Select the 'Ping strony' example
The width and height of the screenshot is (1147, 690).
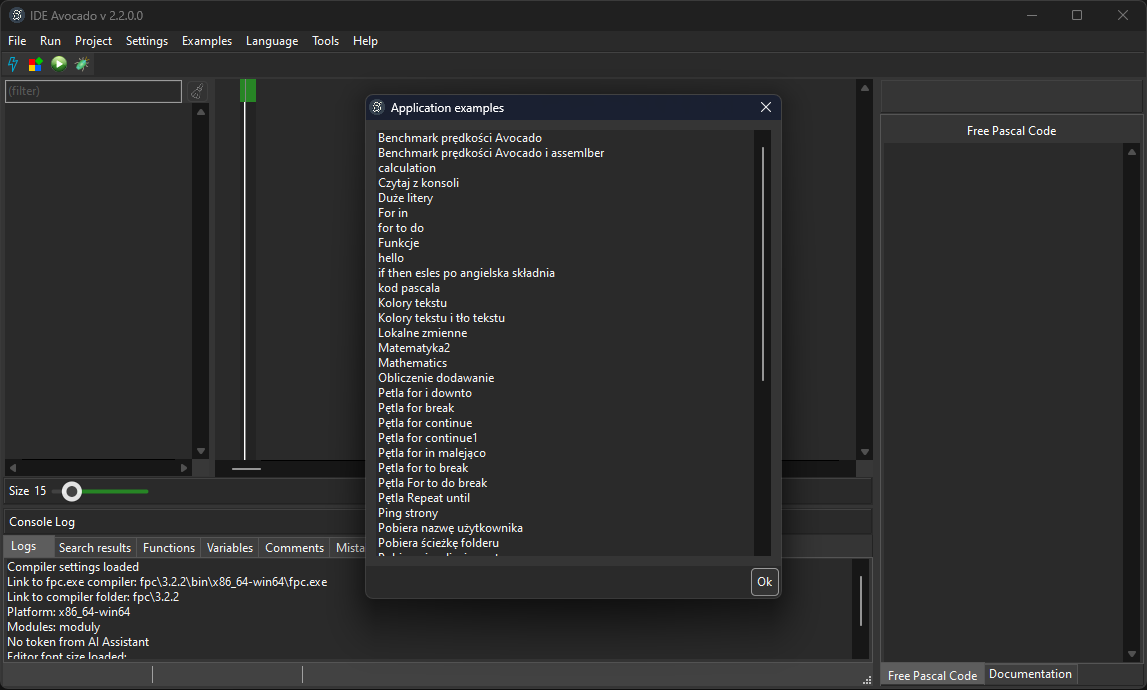click(x=408, y=513)
